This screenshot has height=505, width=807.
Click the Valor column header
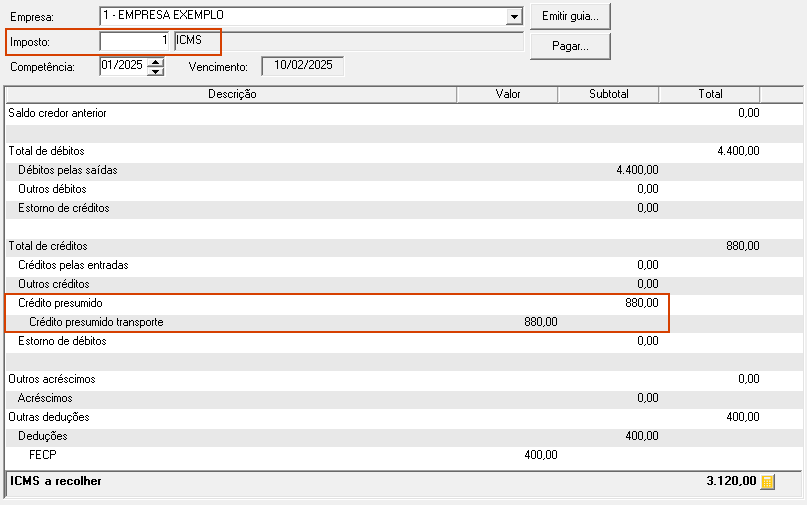tap(507, 94)
